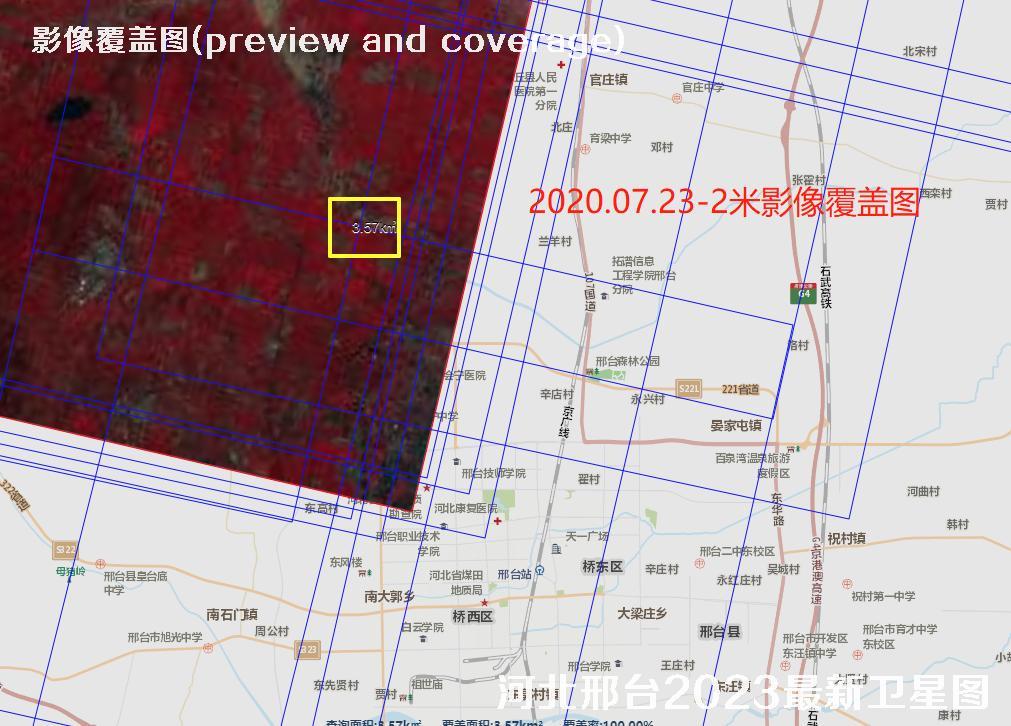This screenshot has width=1011, height=726.
Task: Click the red cross by 河北康复医院
Action: click(497, 521)
